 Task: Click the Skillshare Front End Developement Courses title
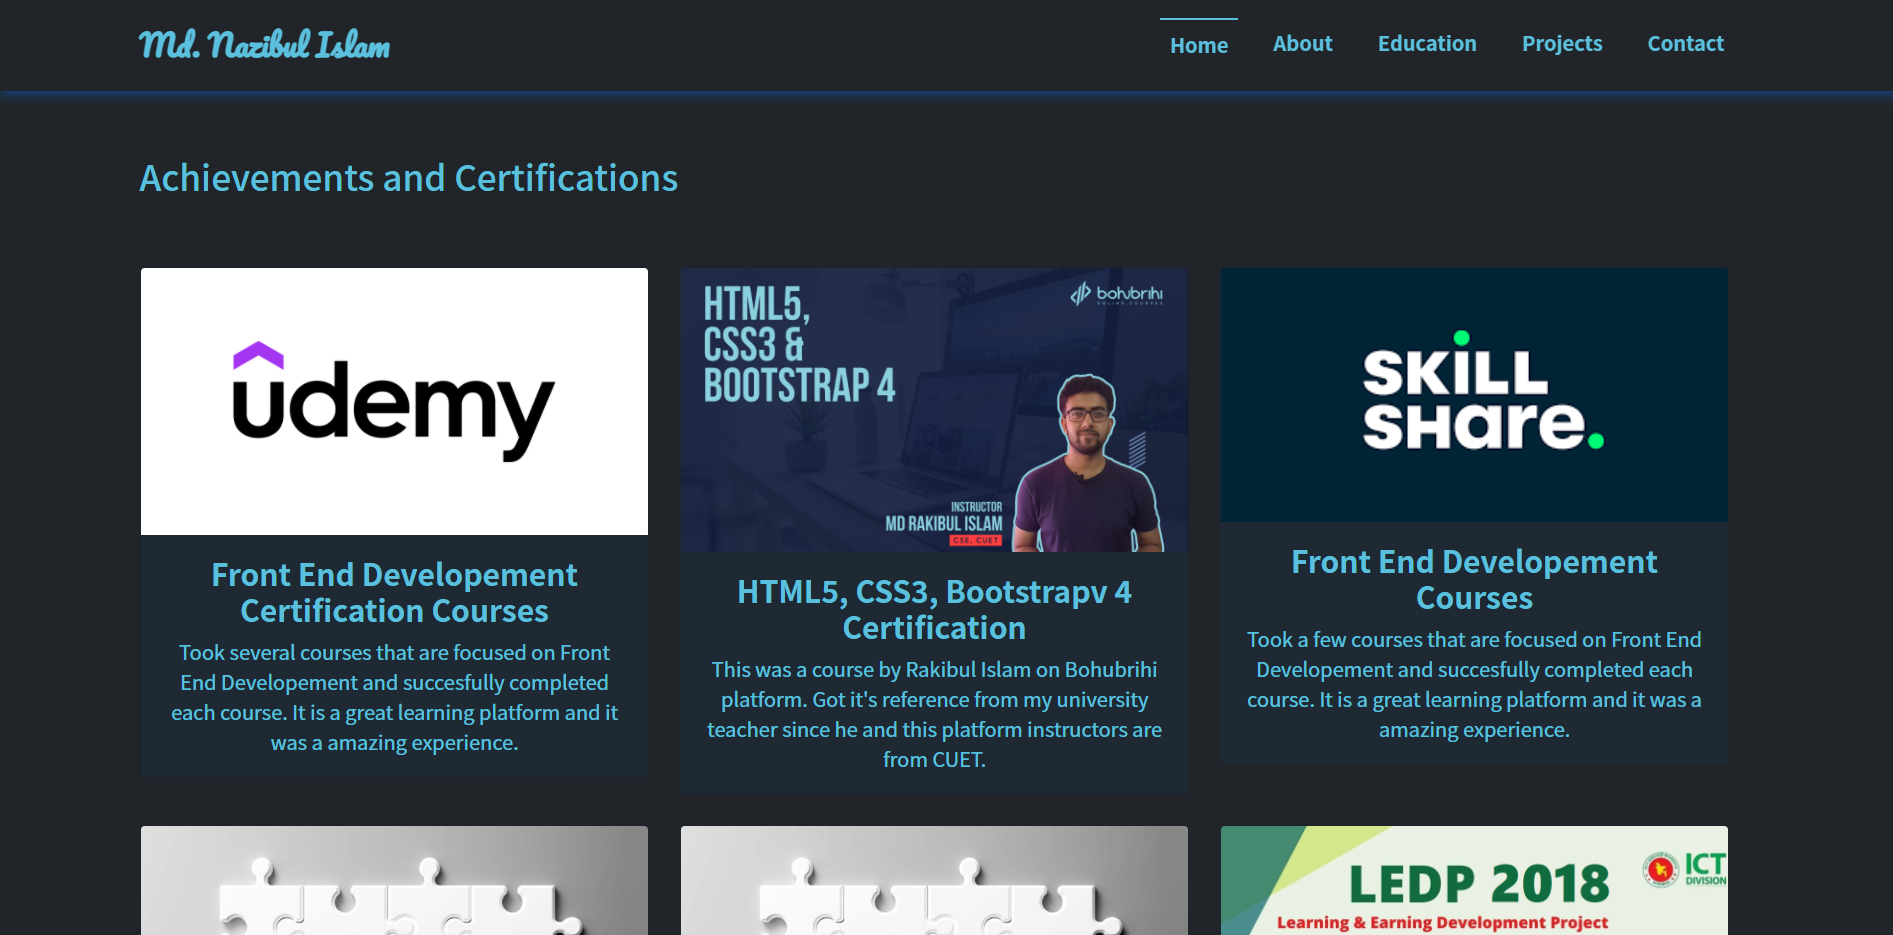1474,580
